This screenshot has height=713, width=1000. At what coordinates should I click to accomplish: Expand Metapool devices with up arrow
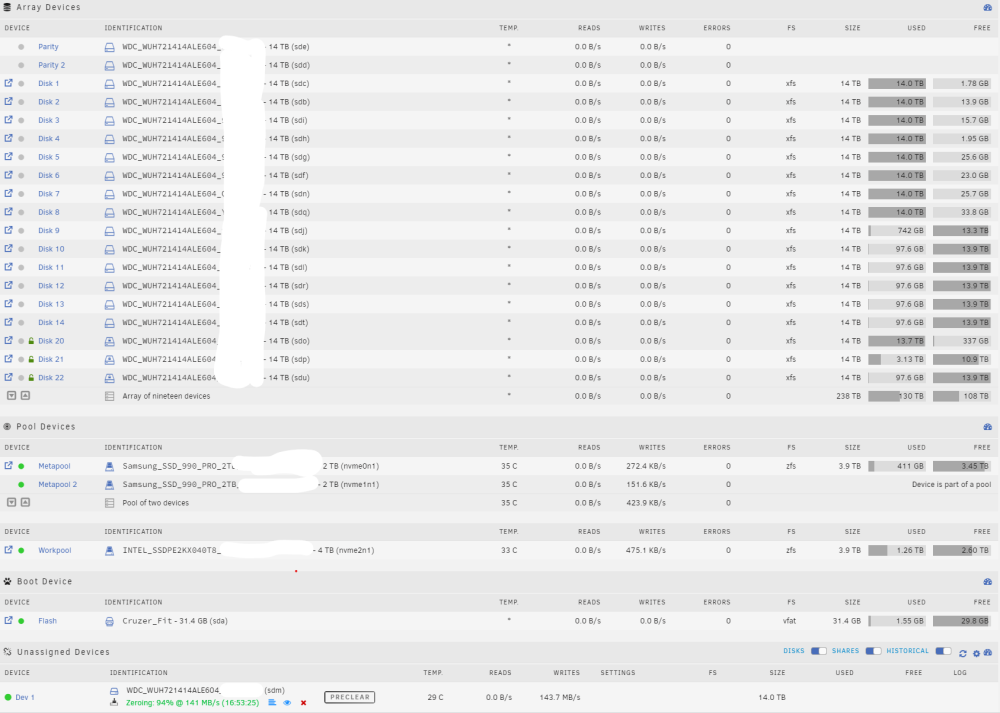[26, 503]
